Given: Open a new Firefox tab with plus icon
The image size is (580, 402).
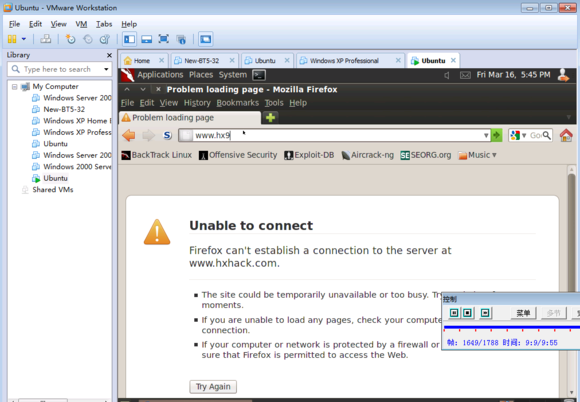Looking at the screenshot, I should (270, 118).
